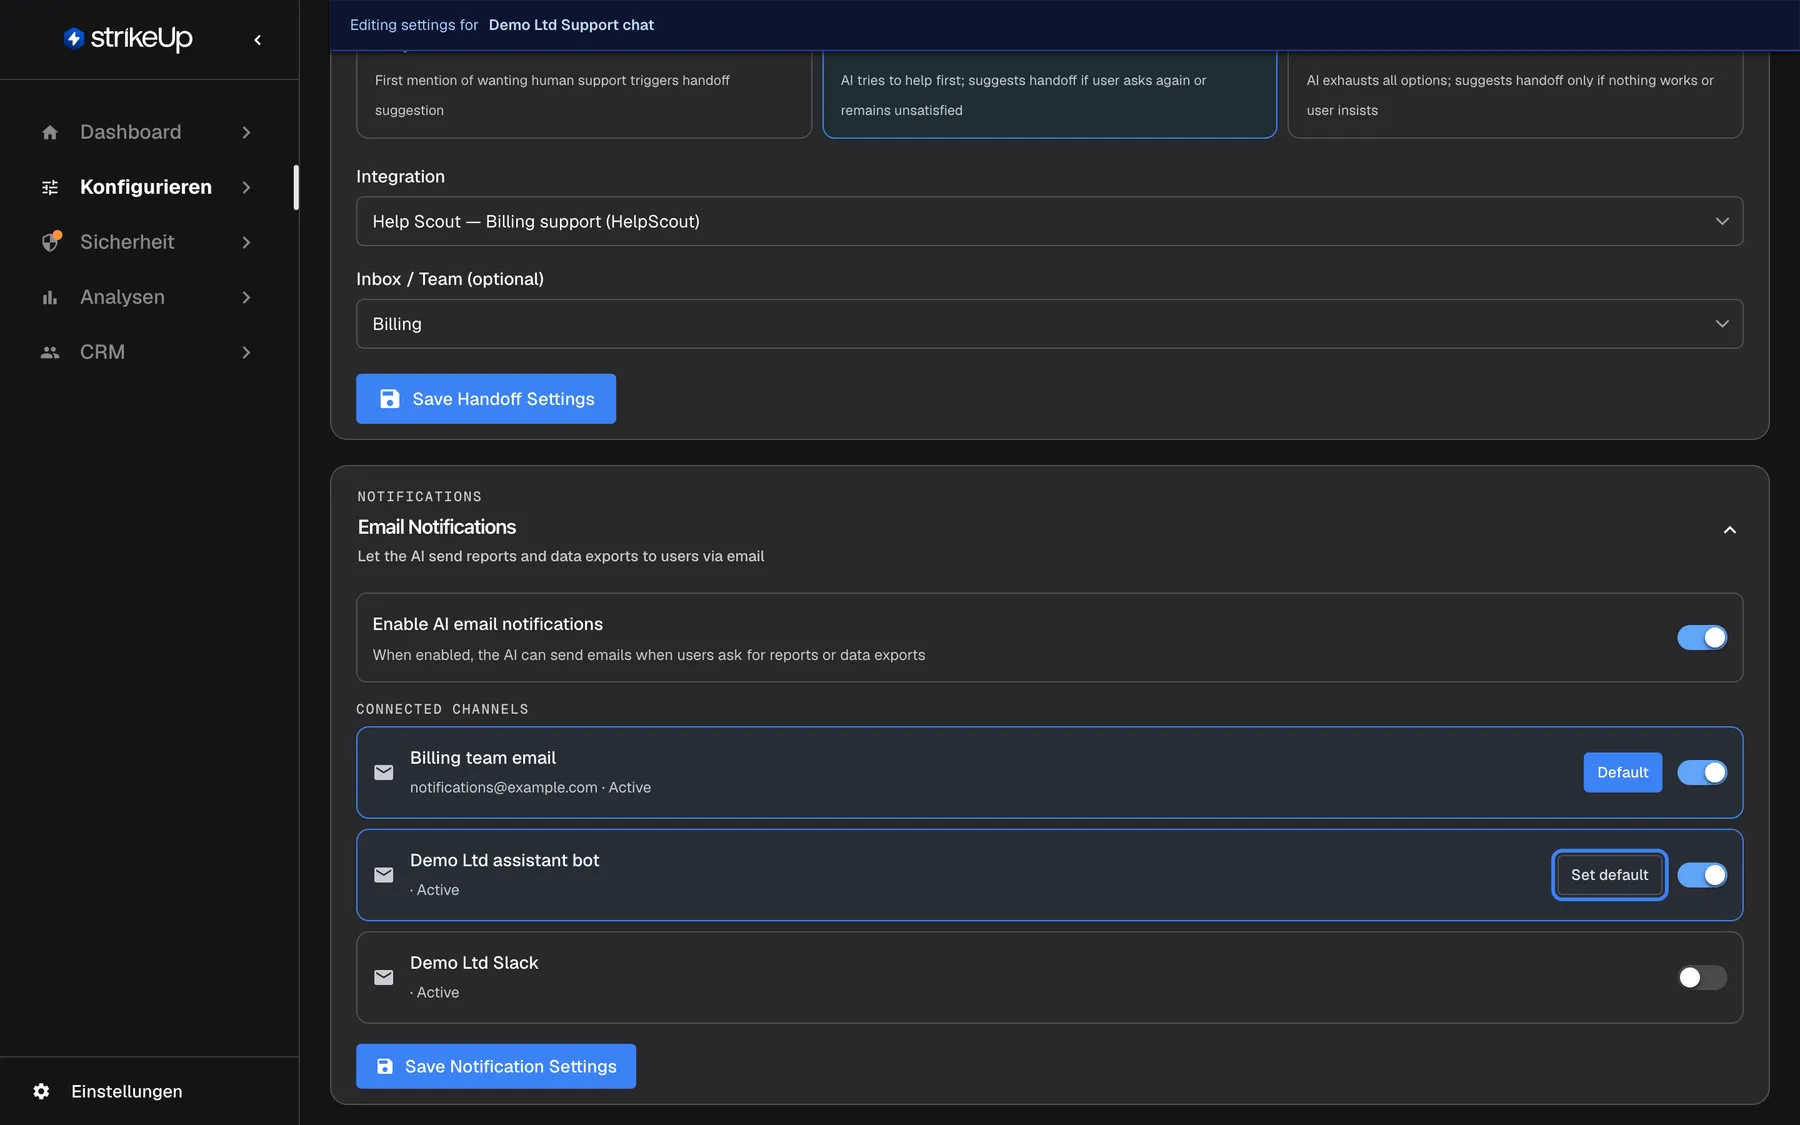
Task: Click the Default badge on Billing team email
Action: (1622, 772)
